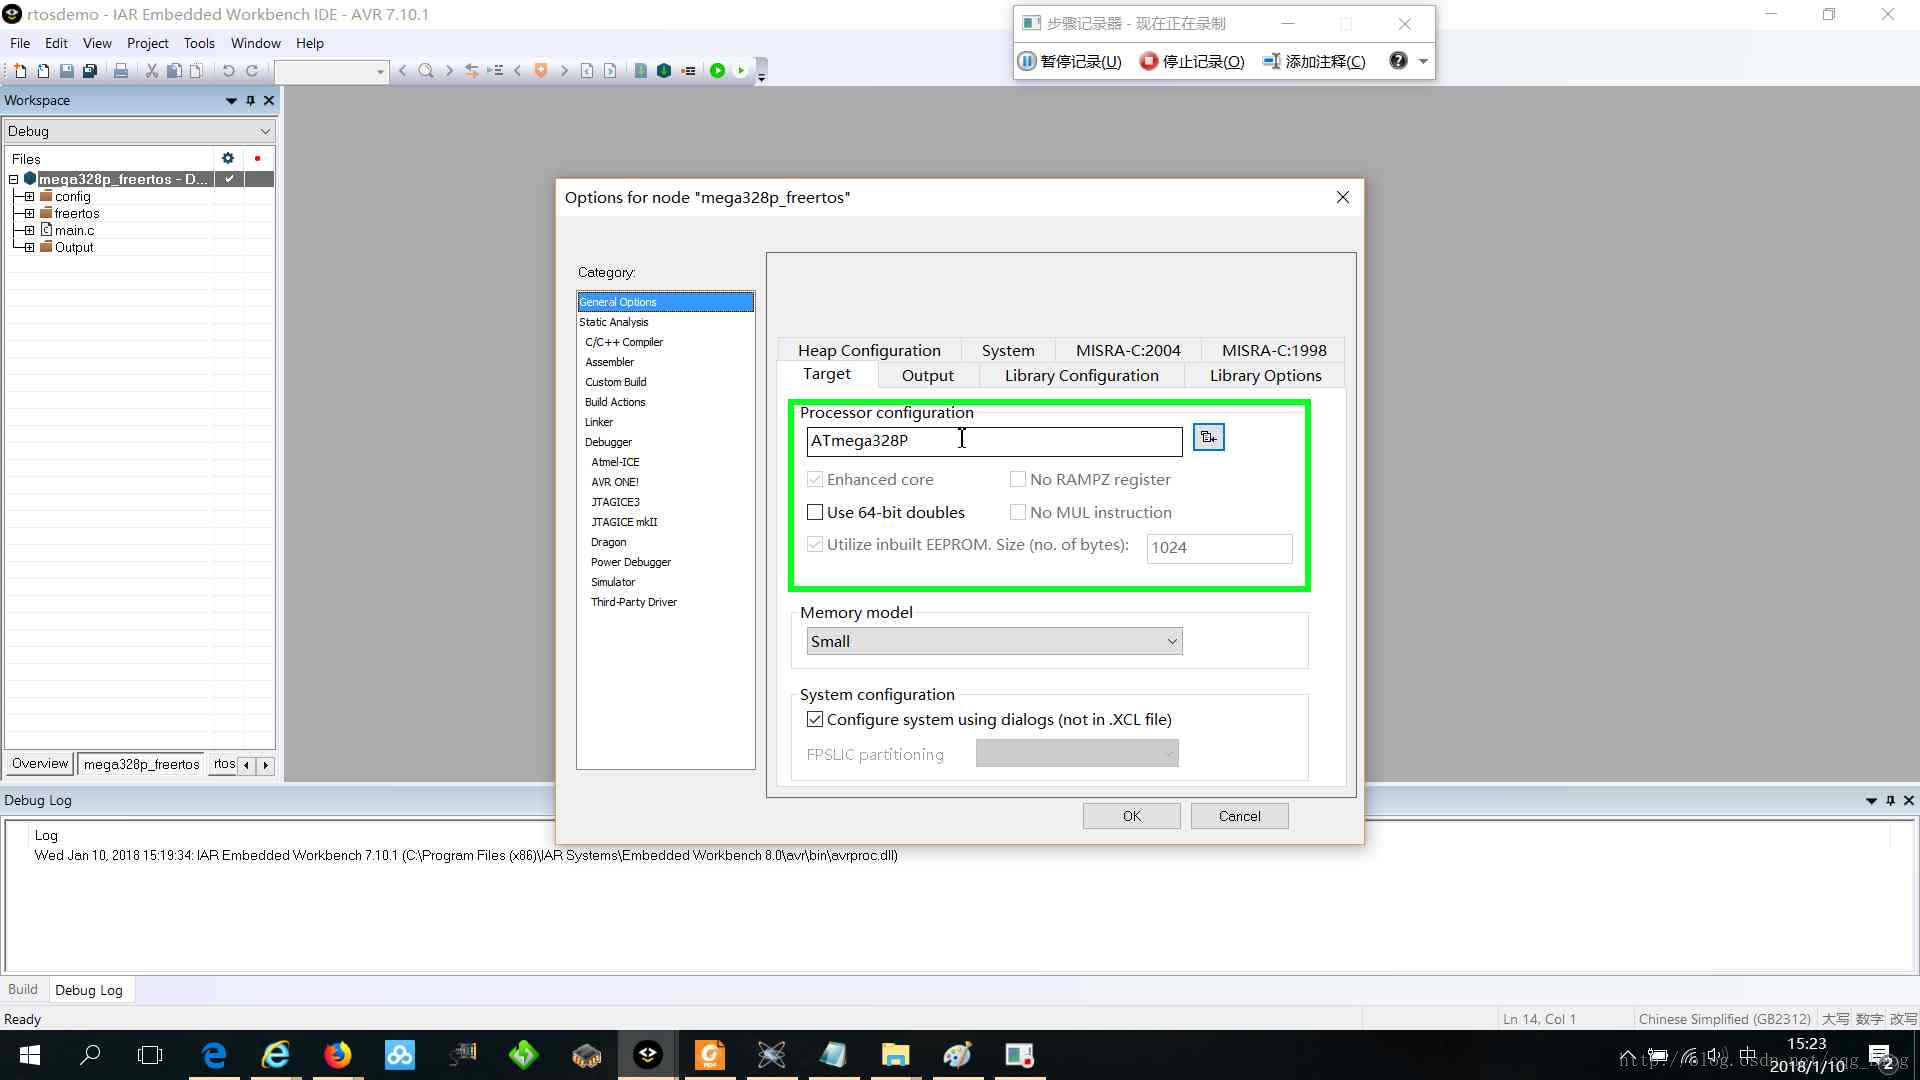Select C/C++ Compiler category
This screenshot has height=1080, width=1920.
[x=624, y=342]
